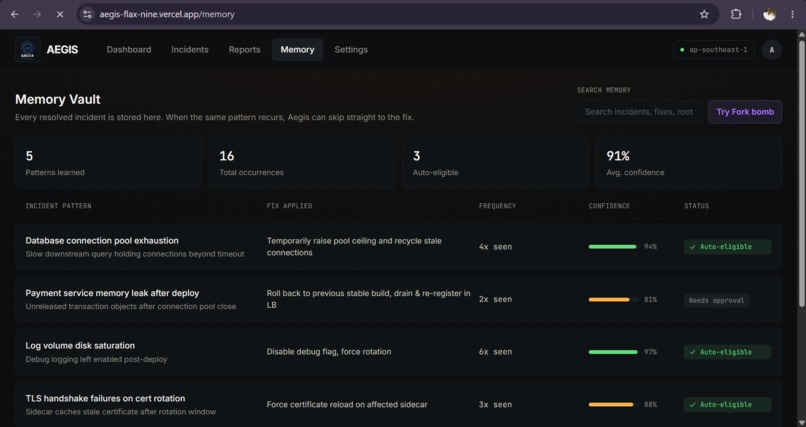Open Log volume disk saturation pattern
This screenshot has height=427, width=806.
tap(398, 352)
